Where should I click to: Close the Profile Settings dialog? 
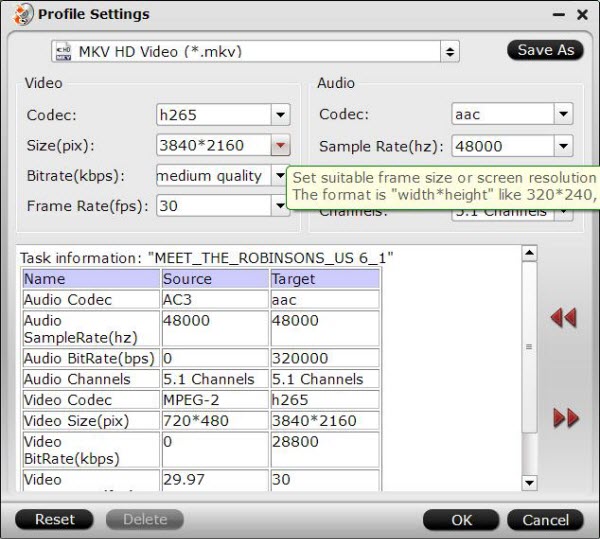[582, 15]
